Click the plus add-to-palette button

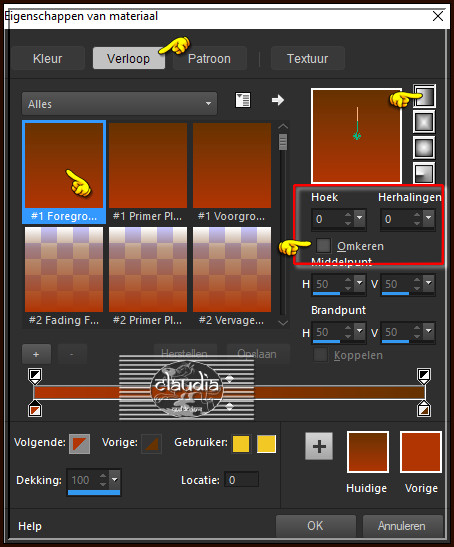pyautogui.click(x=319, y=446)
